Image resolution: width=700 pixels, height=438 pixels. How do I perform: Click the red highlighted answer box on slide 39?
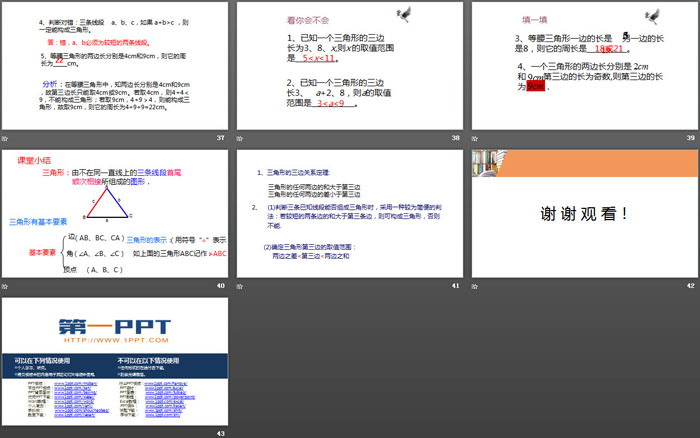[x=535, y=86]
